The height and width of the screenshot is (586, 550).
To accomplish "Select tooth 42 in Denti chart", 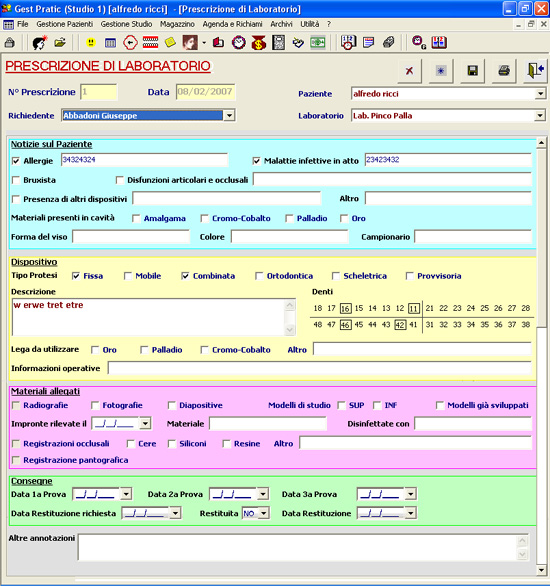I will coord(400,325).
